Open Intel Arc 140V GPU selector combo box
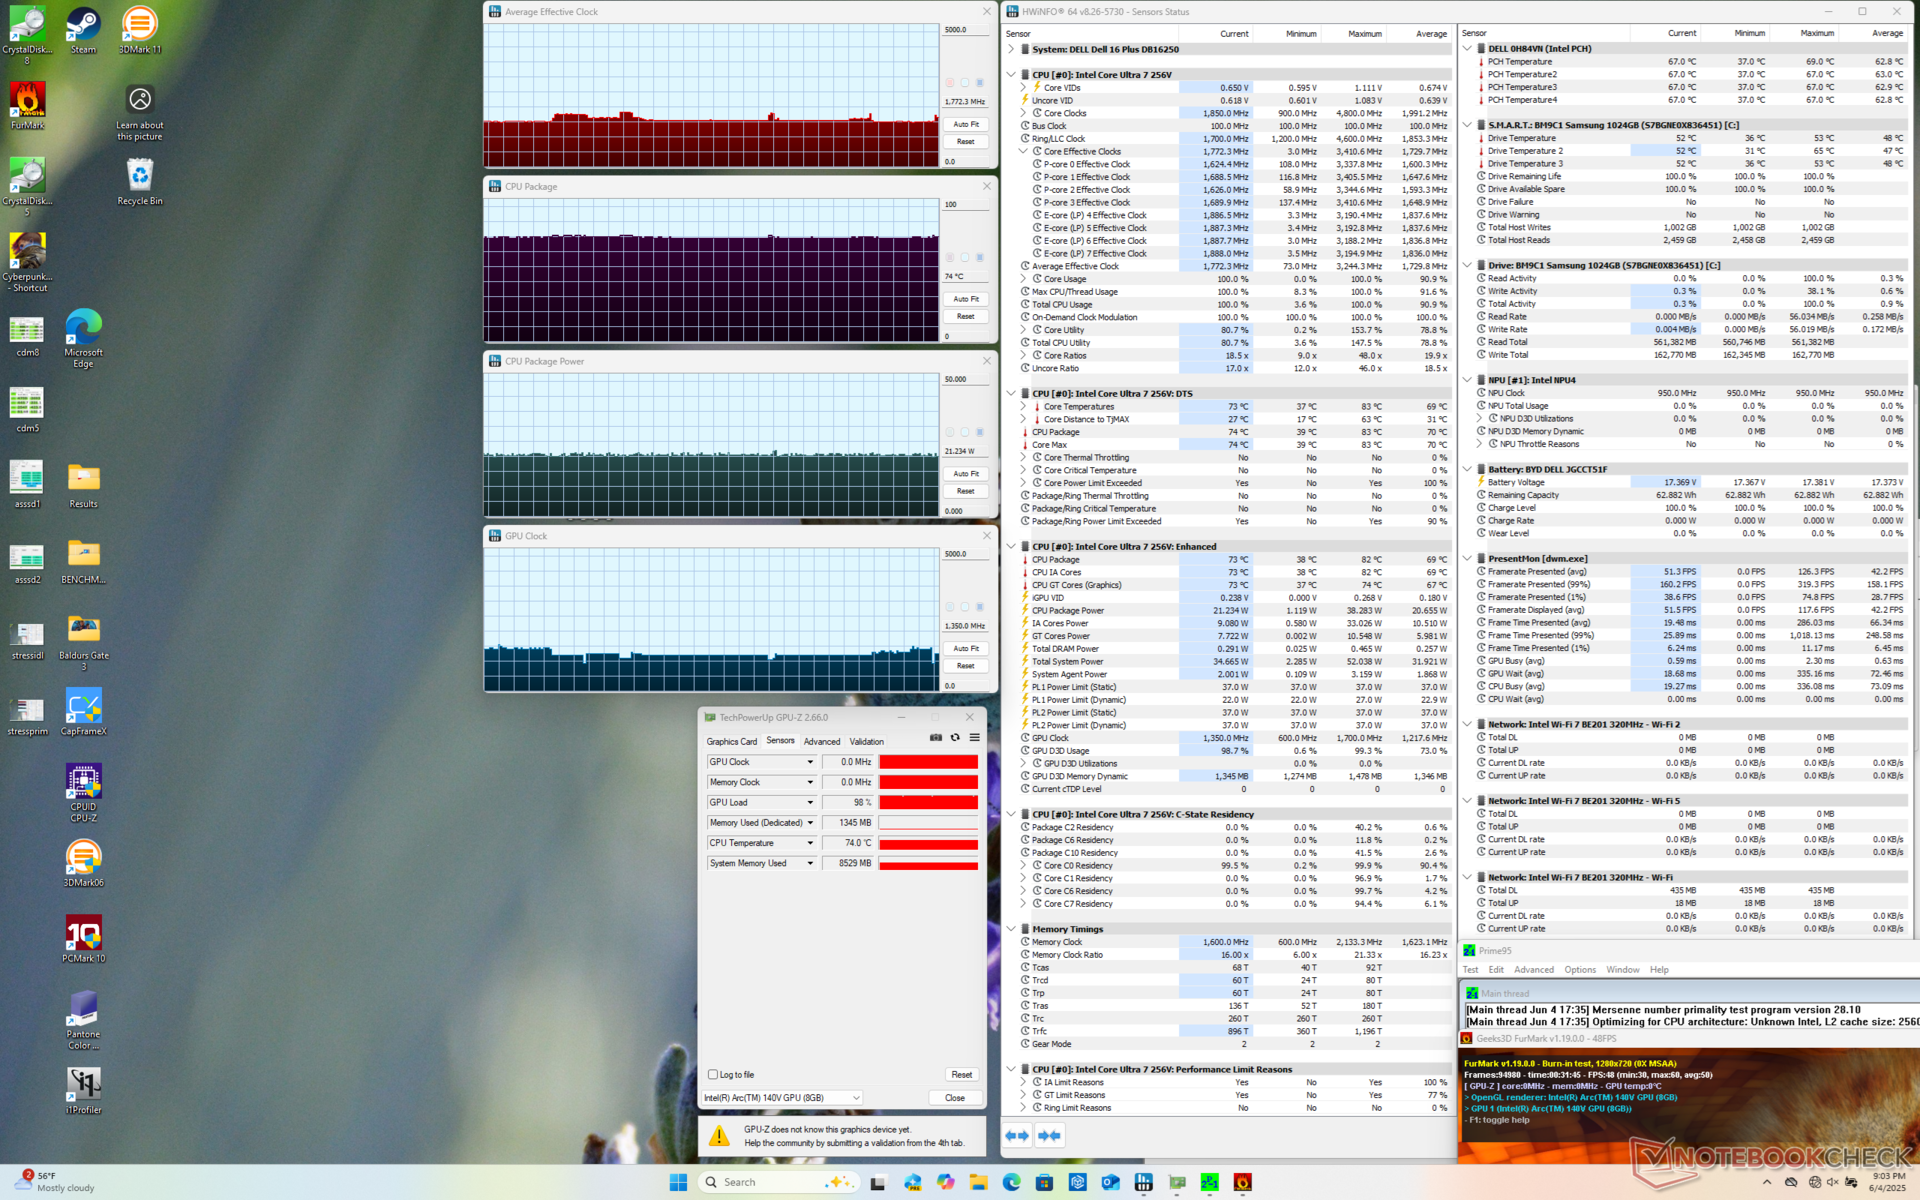 pyautogui.click(x=782, y=1097)
